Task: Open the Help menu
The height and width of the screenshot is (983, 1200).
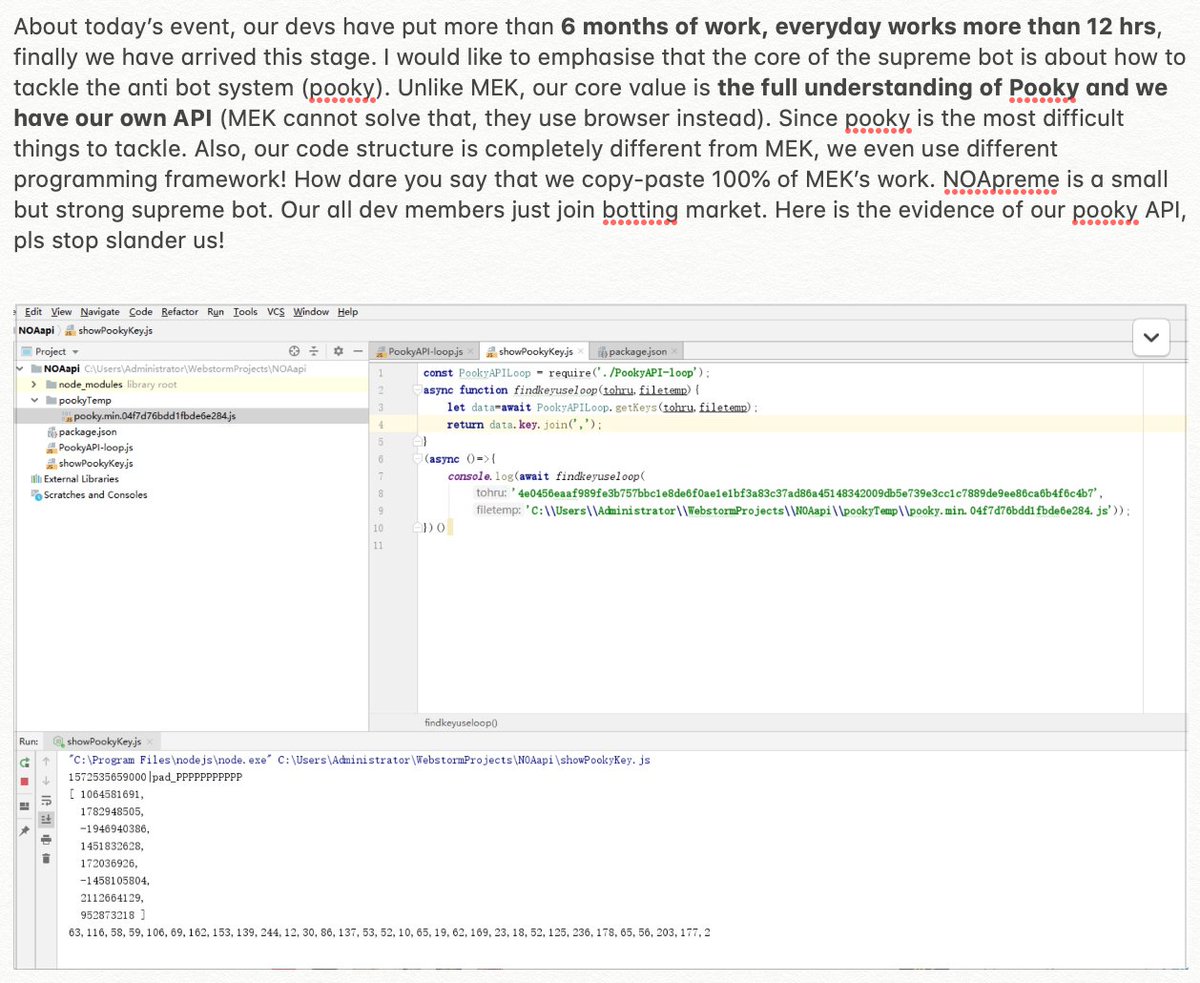Action: [x=348, y=312]
